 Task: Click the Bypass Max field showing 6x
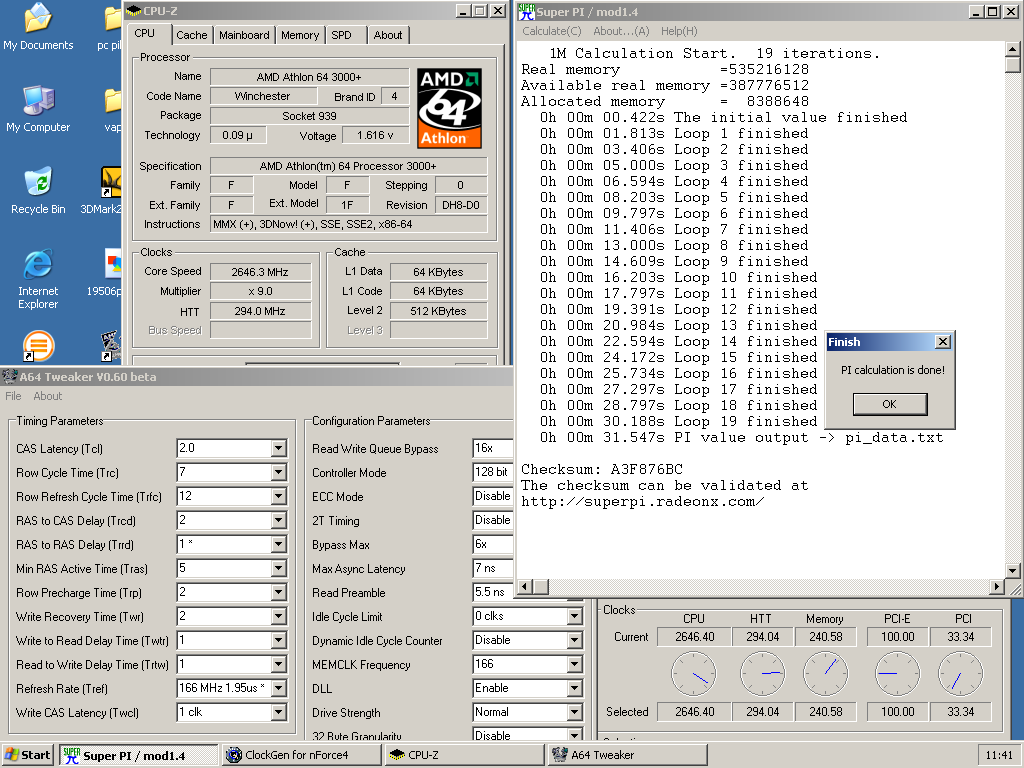[x=492, y=544]
